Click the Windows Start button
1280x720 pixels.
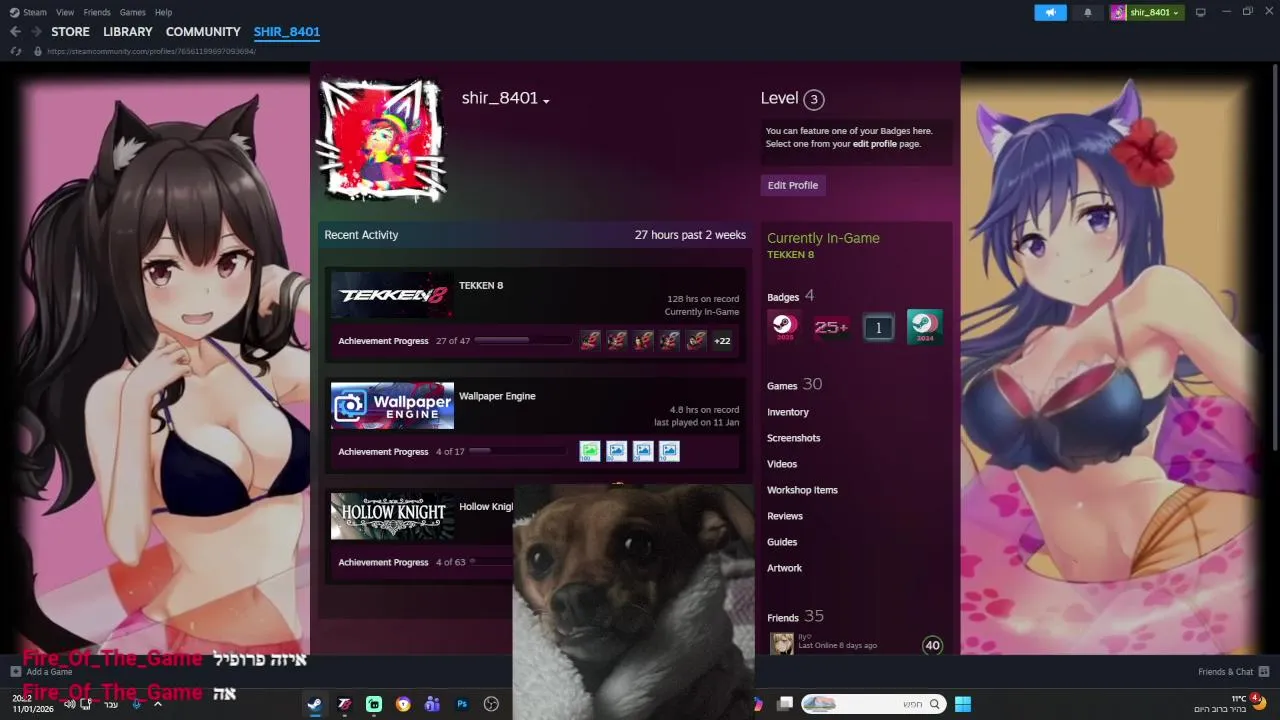(963, 704)
